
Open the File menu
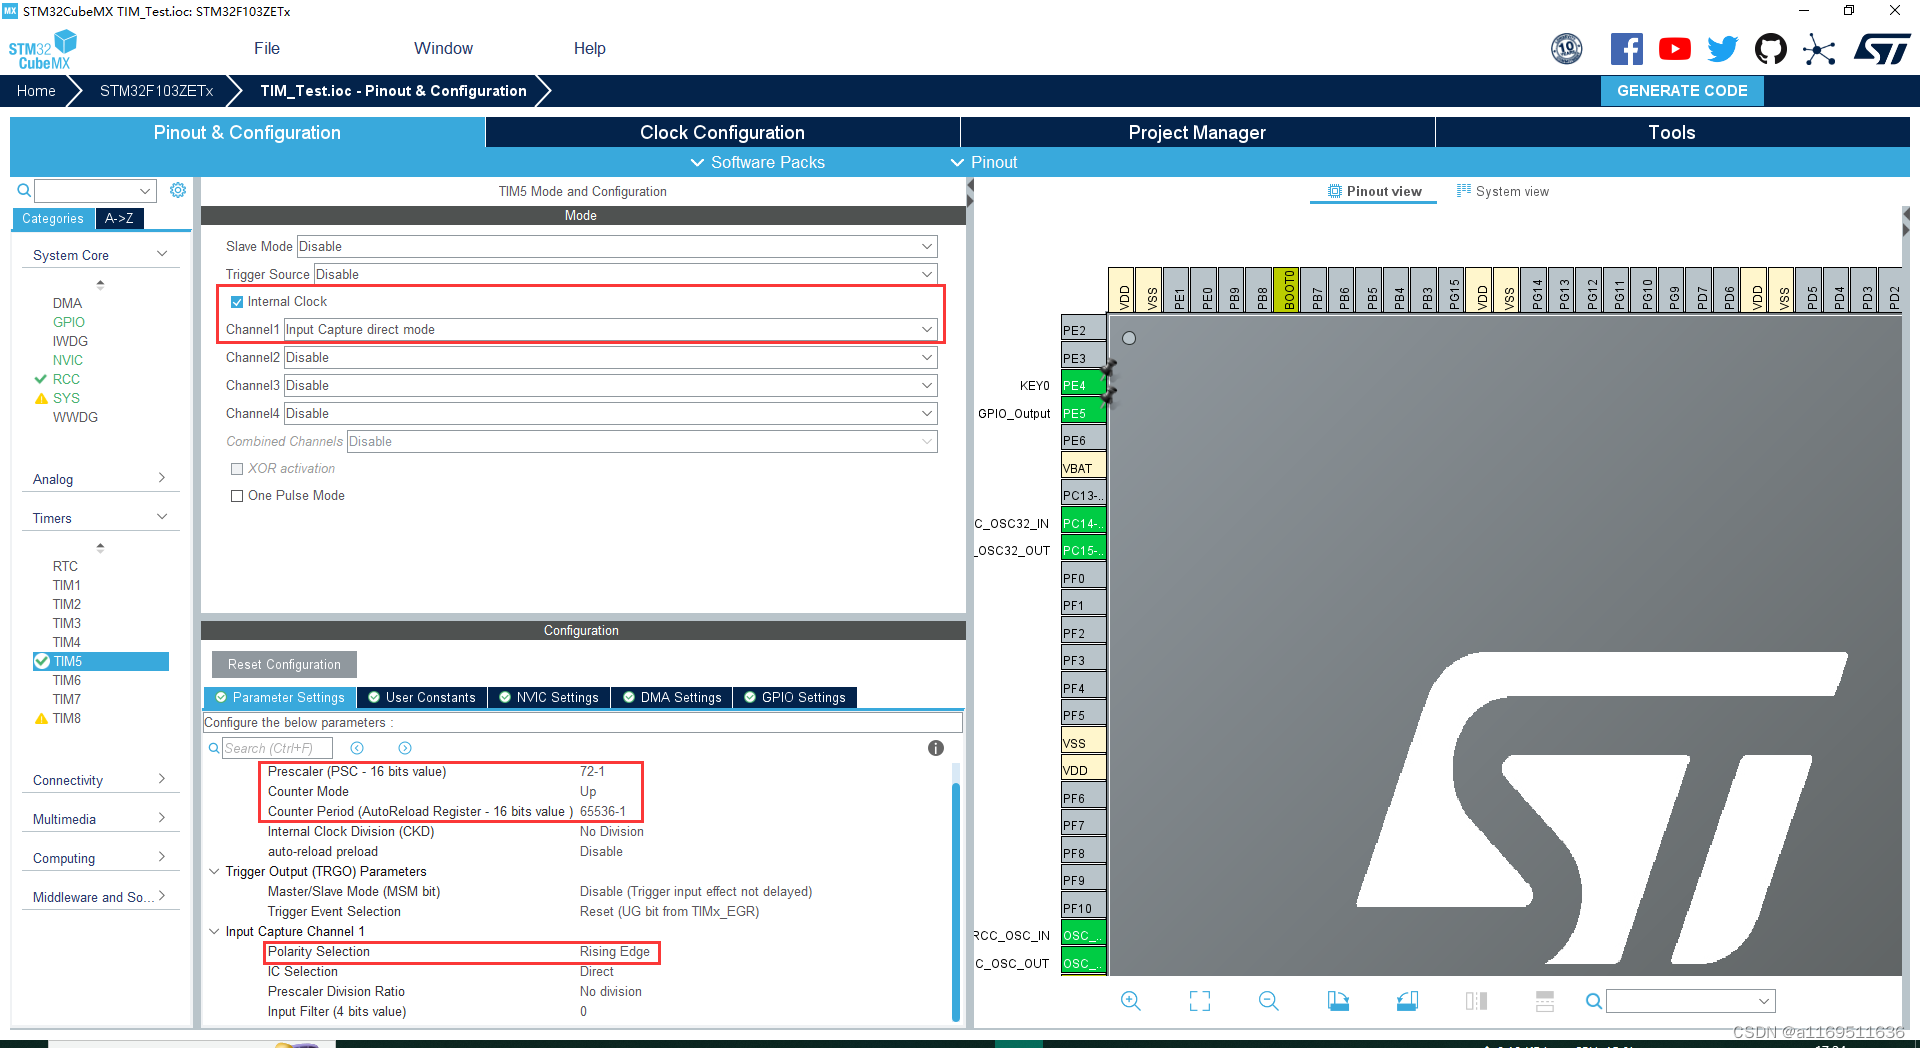(267, 48)
